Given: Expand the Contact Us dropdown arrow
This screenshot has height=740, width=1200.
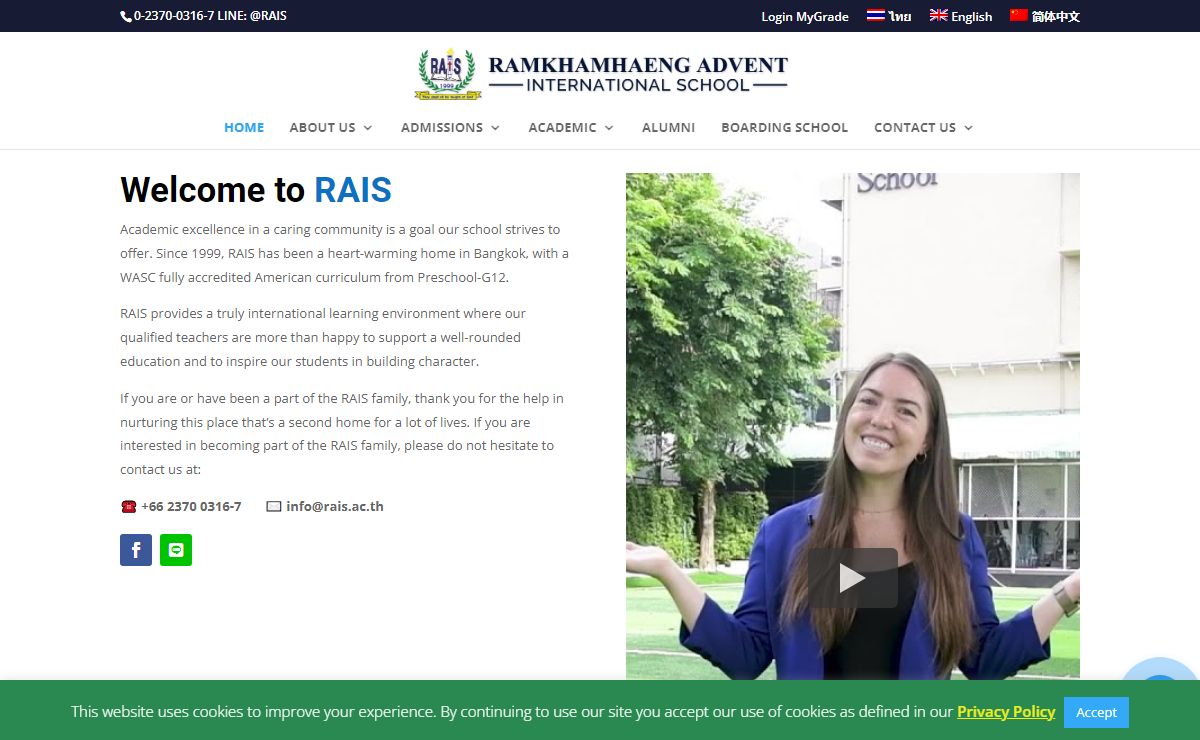Looking at the screenshot, I should pyautogui.click(x=968, y=128).
